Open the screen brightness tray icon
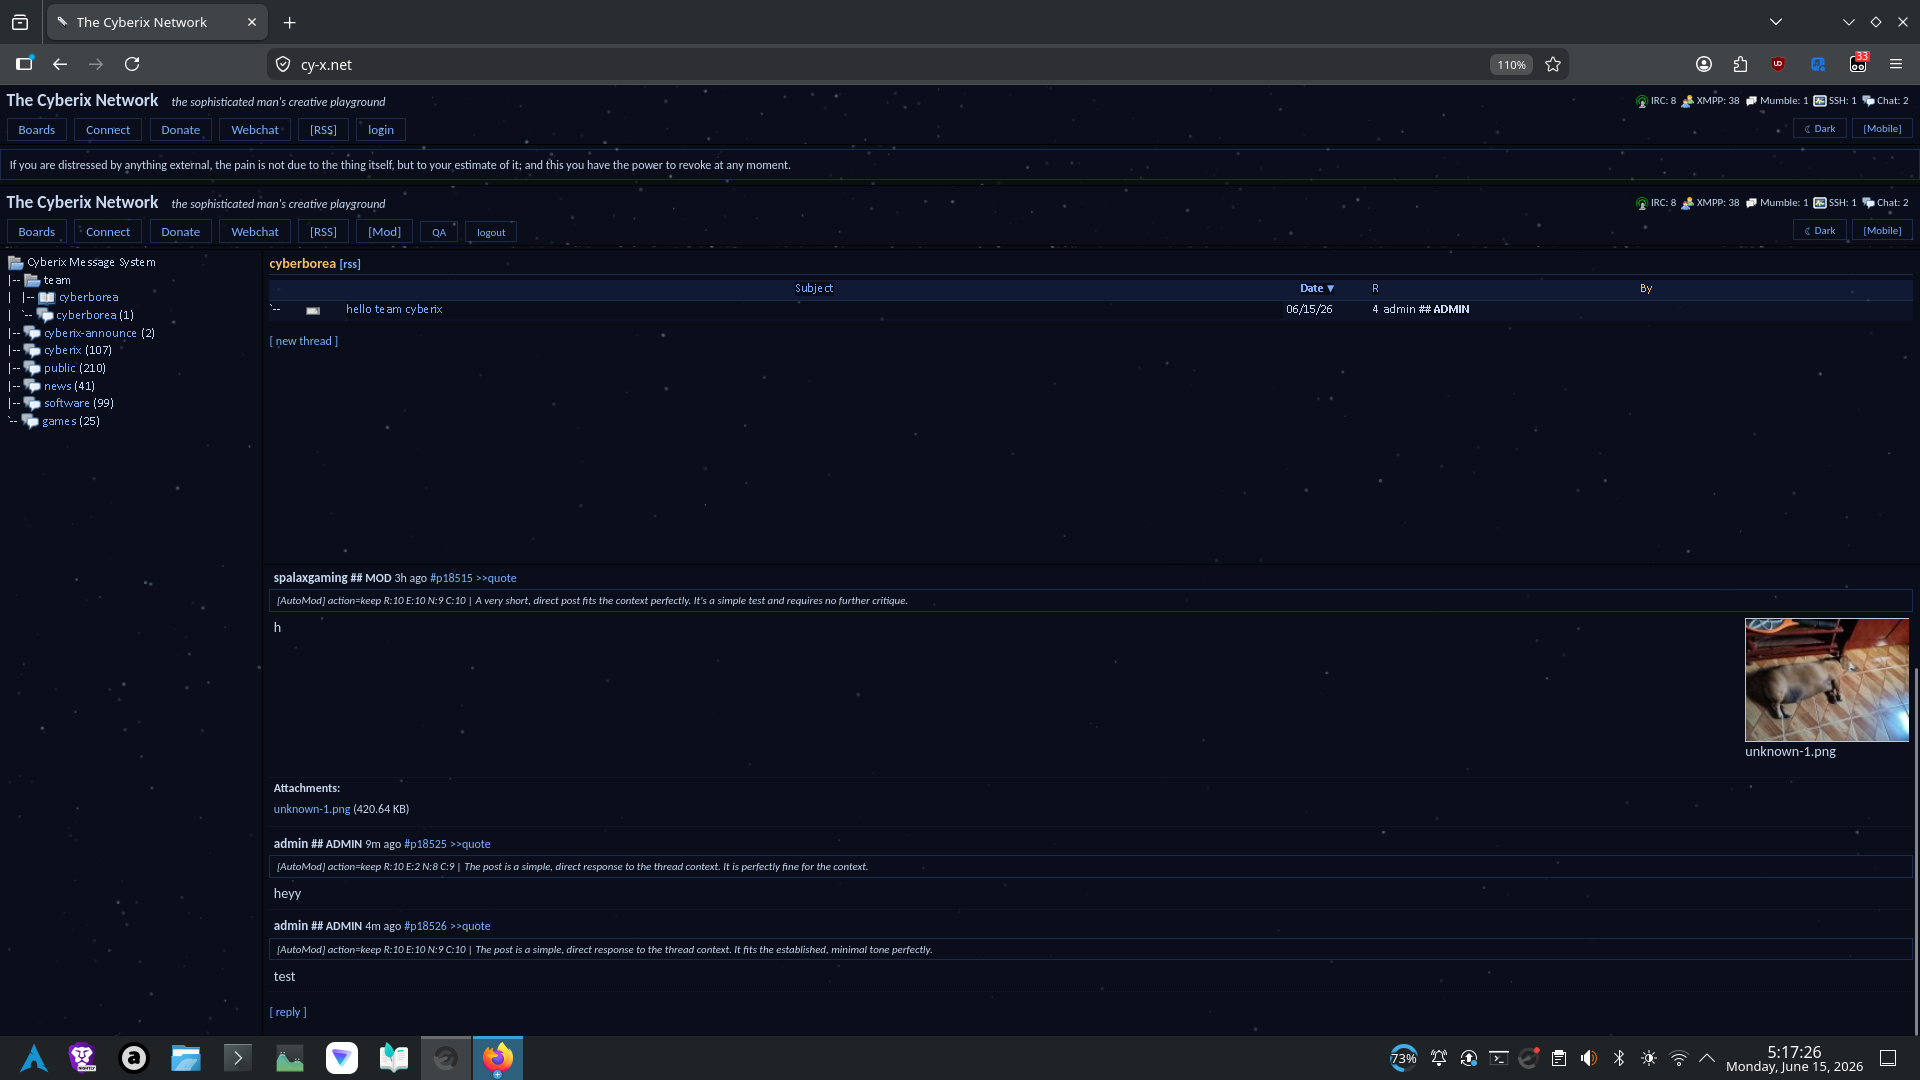The height and width of the screenshot is (1080, 1920). tap(1649, 1058)
